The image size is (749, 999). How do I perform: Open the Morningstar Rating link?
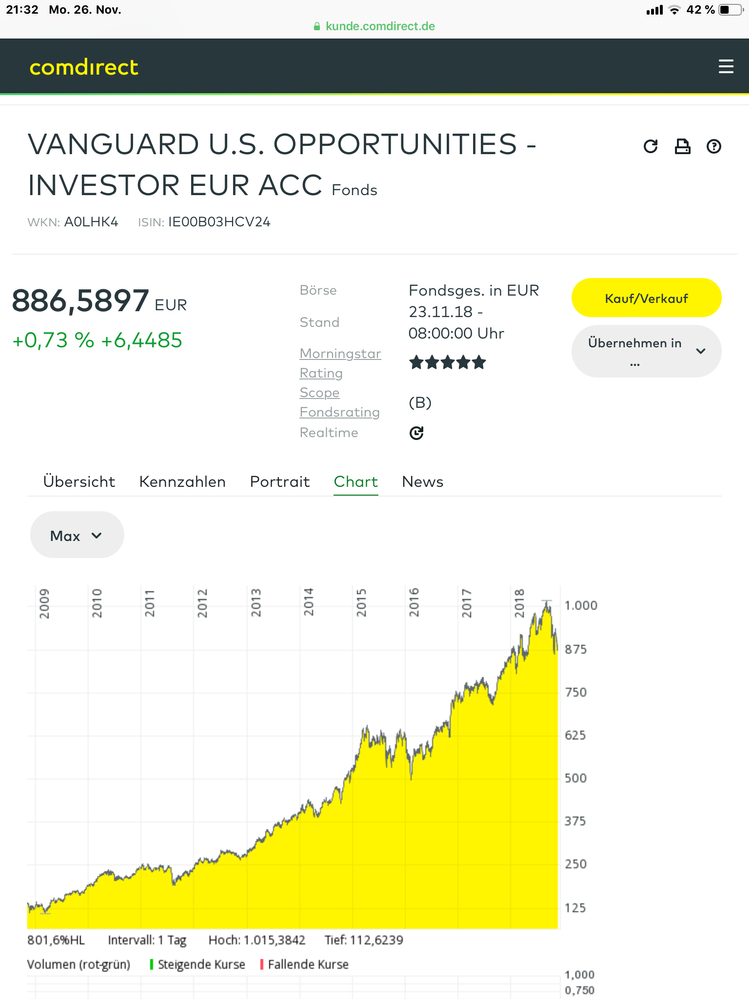pos(340,363)
